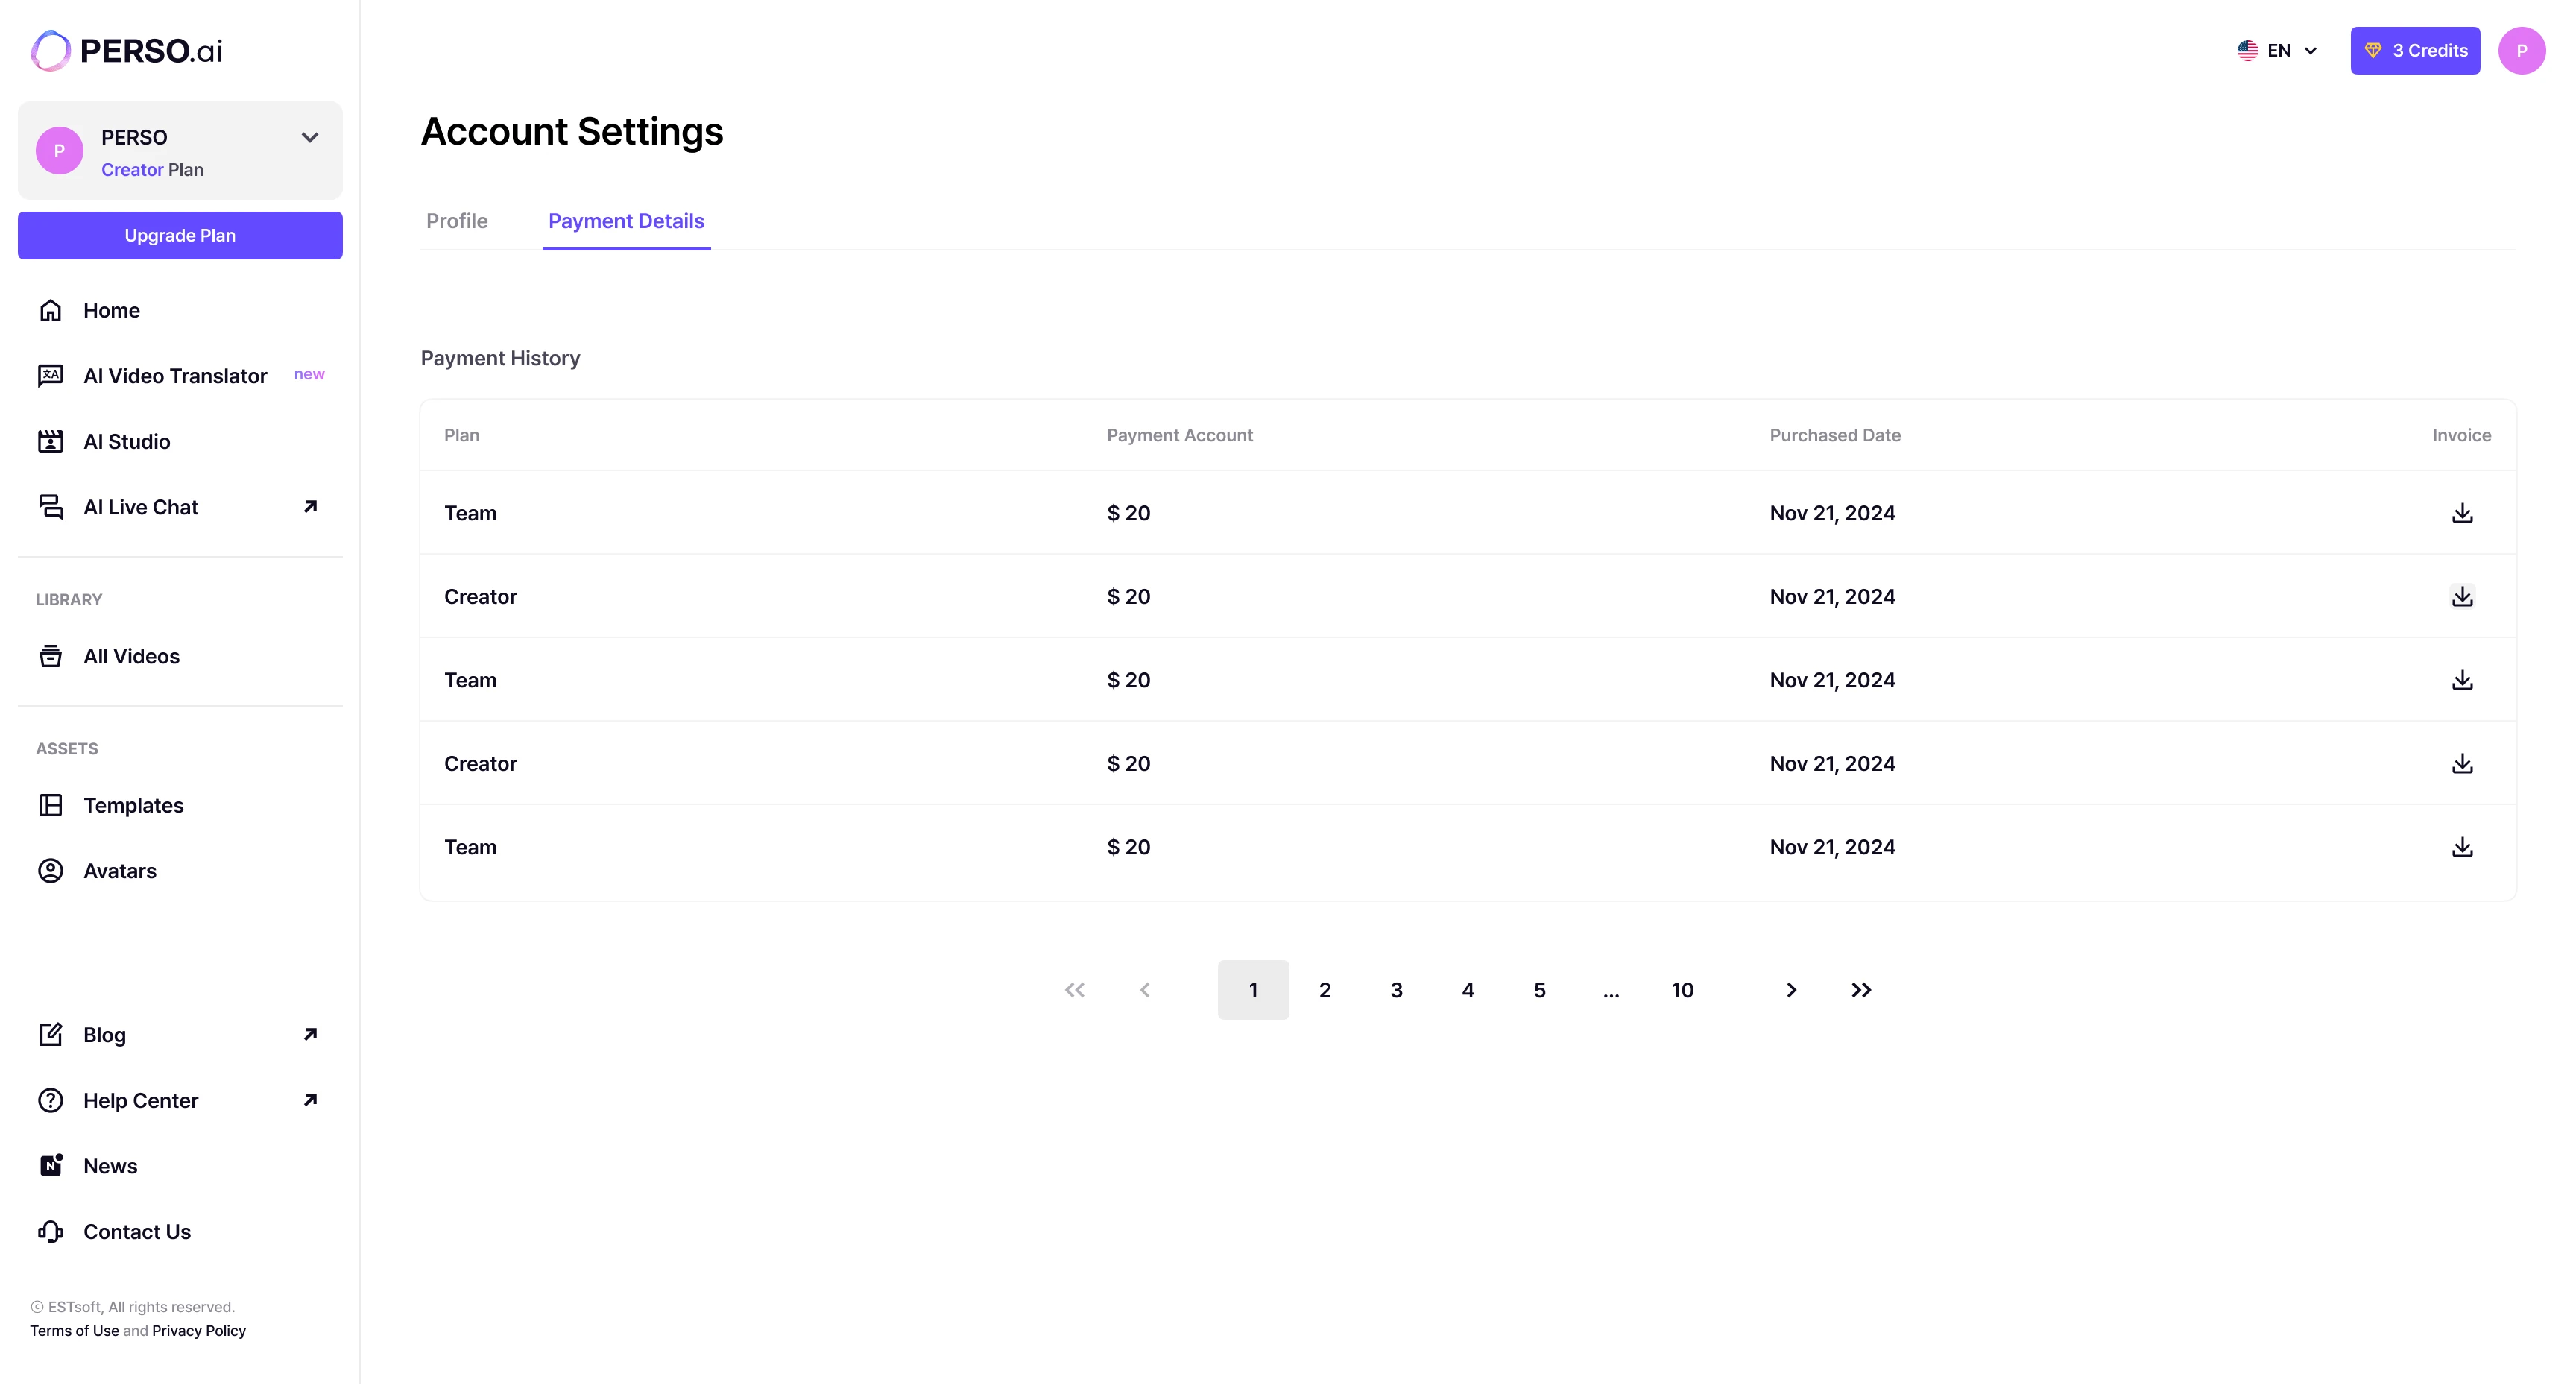This screenshot has width=2576, height=1400.
Task: Jump to last page with double-right arrows
Action: [x=1861, y=990]
